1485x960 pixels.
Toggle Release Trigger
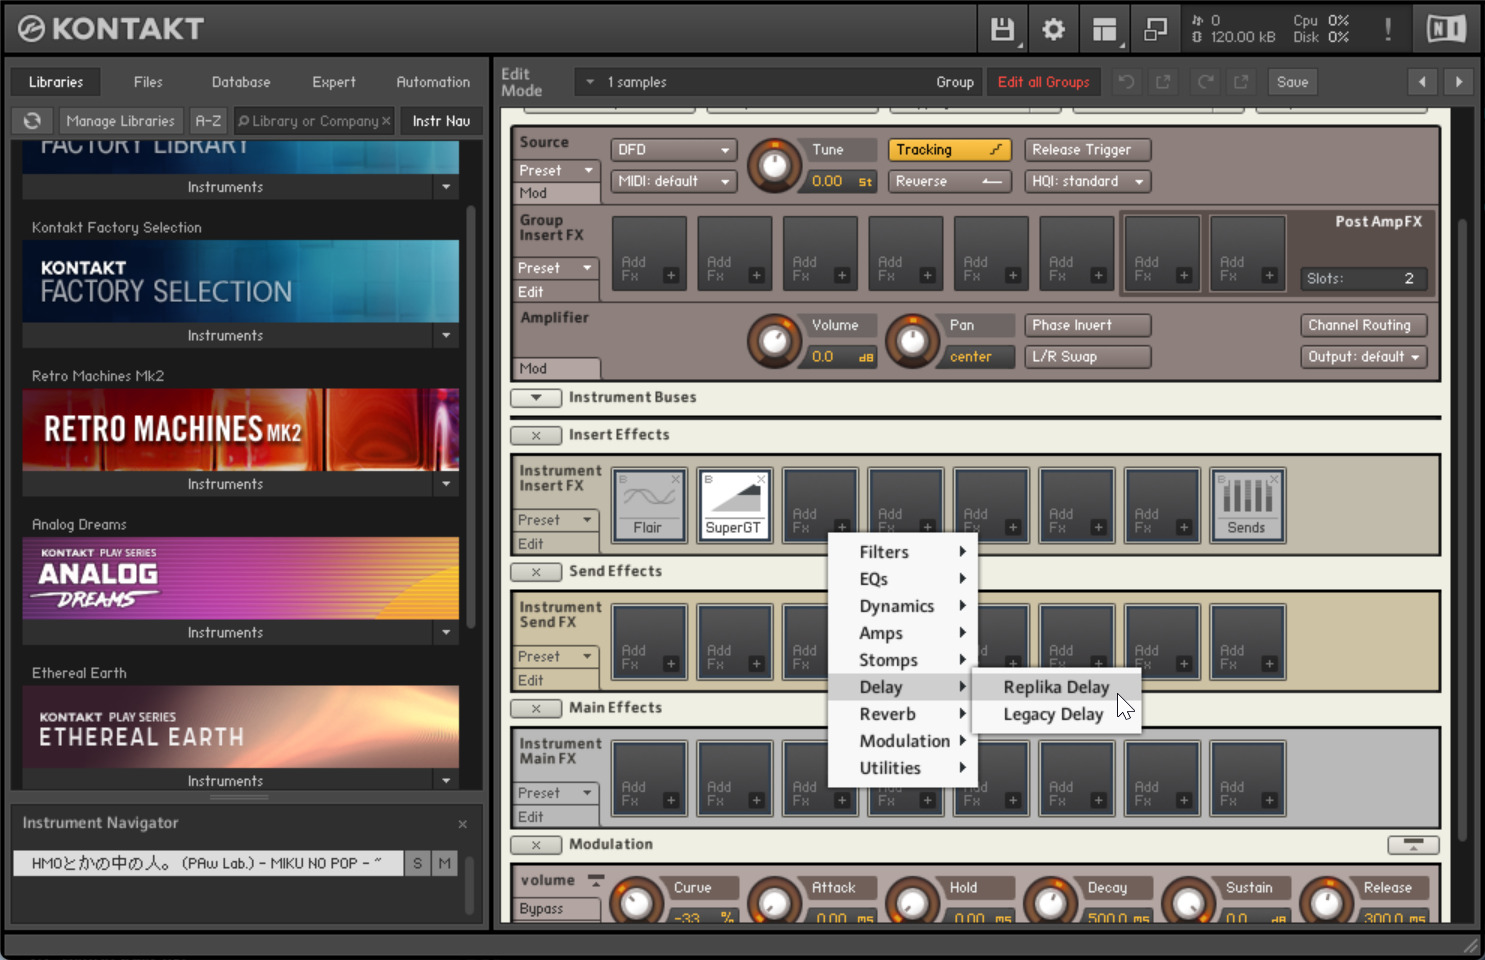click(x=1087, y=150)
